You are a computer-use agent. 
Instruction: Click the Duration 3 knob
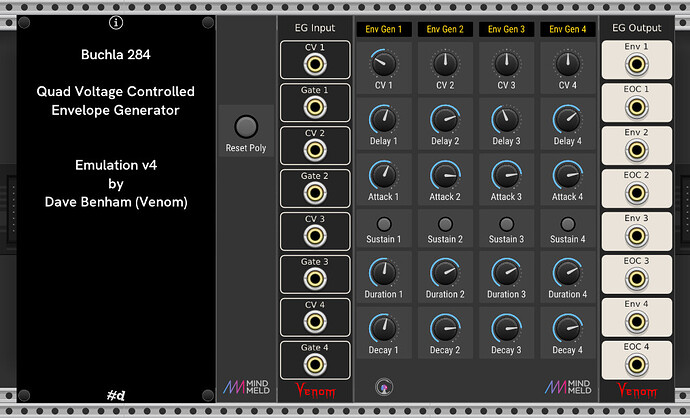click(506, 273)
